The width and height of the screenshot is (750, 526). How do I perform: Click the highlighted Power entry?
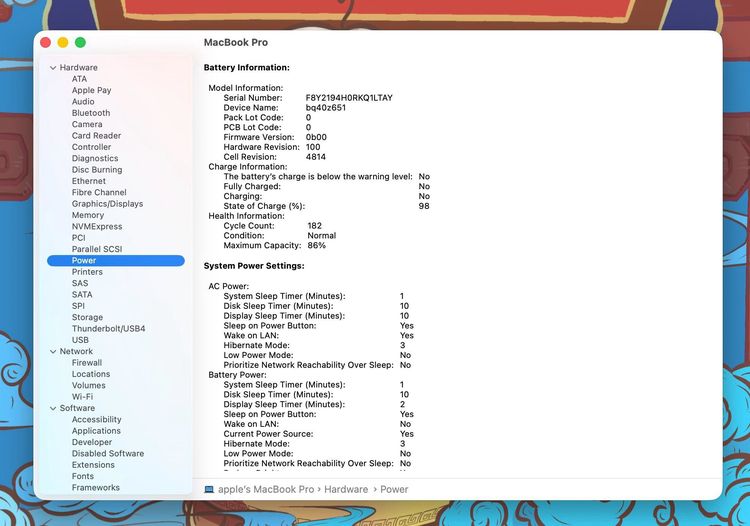pos(116,261)
